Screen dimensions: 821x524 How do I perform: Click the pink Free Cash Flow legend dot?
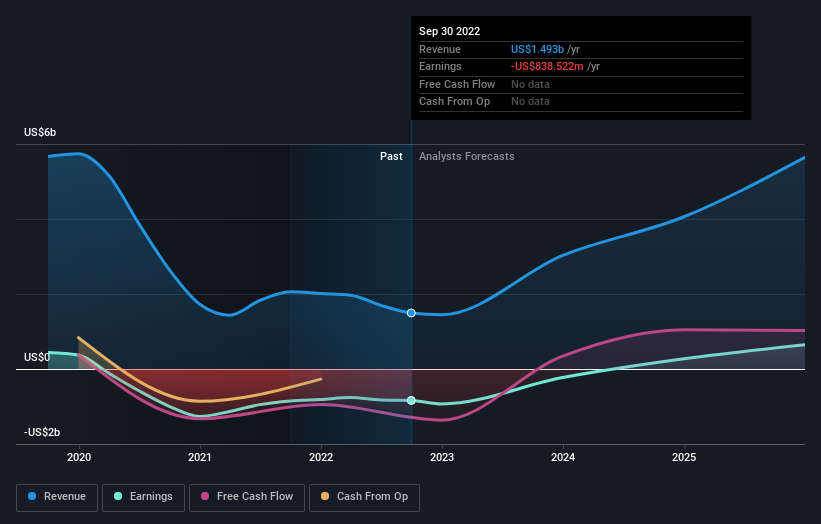(205, 496)
